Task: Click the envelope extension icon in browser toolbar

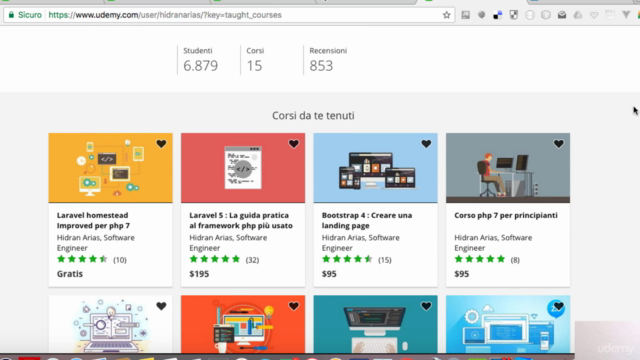Action: [562, 15]
